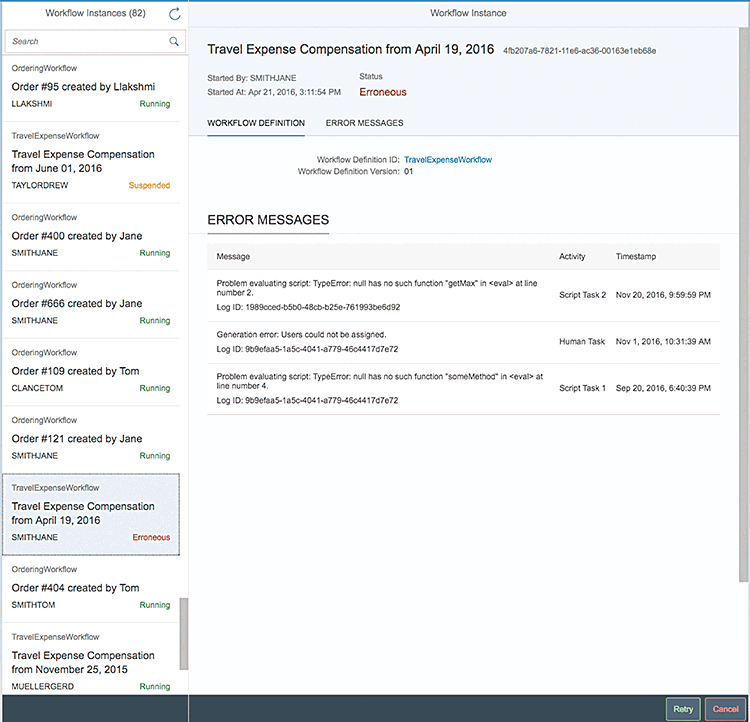The image size is (750, 722).
Task: Select Order #109 created by Tom
Action: pyautogui.click(x=91, y=371)
